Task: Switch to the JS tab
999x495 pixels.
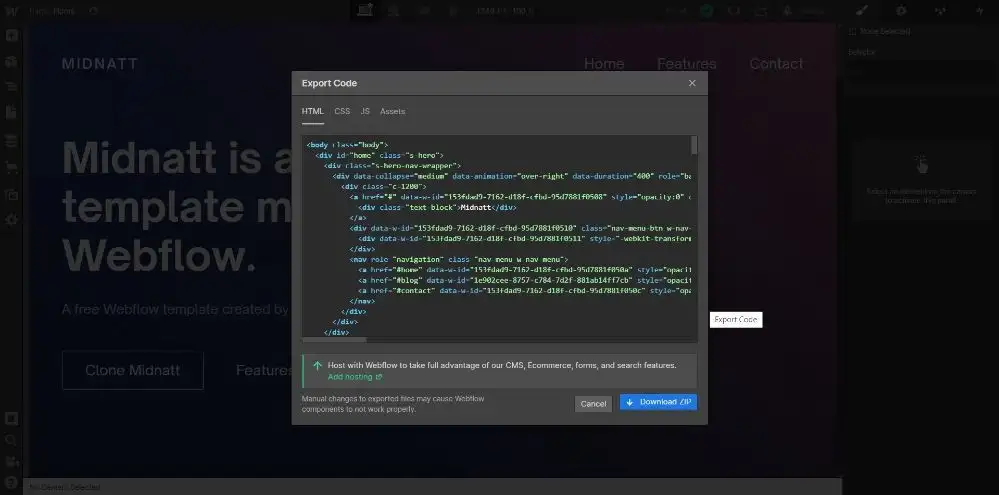Action: click(365, 111)
